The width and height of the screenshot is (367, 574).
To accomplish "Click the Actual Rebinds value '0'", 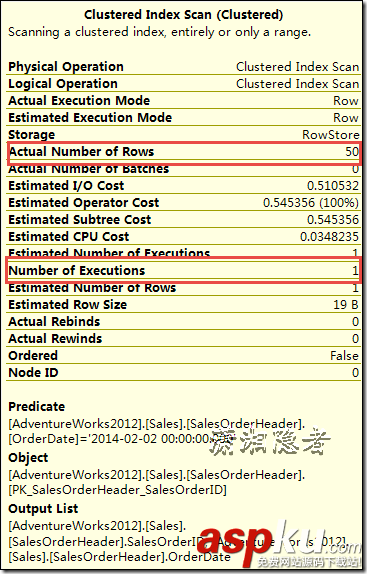I will (355, 321).
